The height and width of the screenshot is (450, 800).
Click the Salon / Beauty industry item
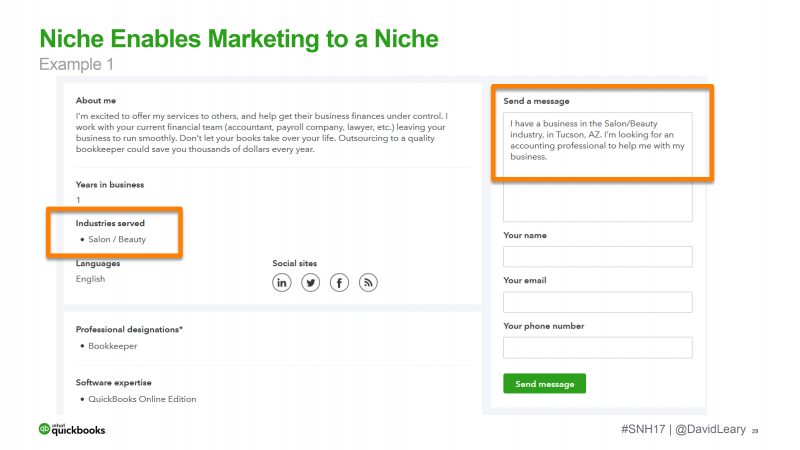pyautogui.click(x=116, y=240)
